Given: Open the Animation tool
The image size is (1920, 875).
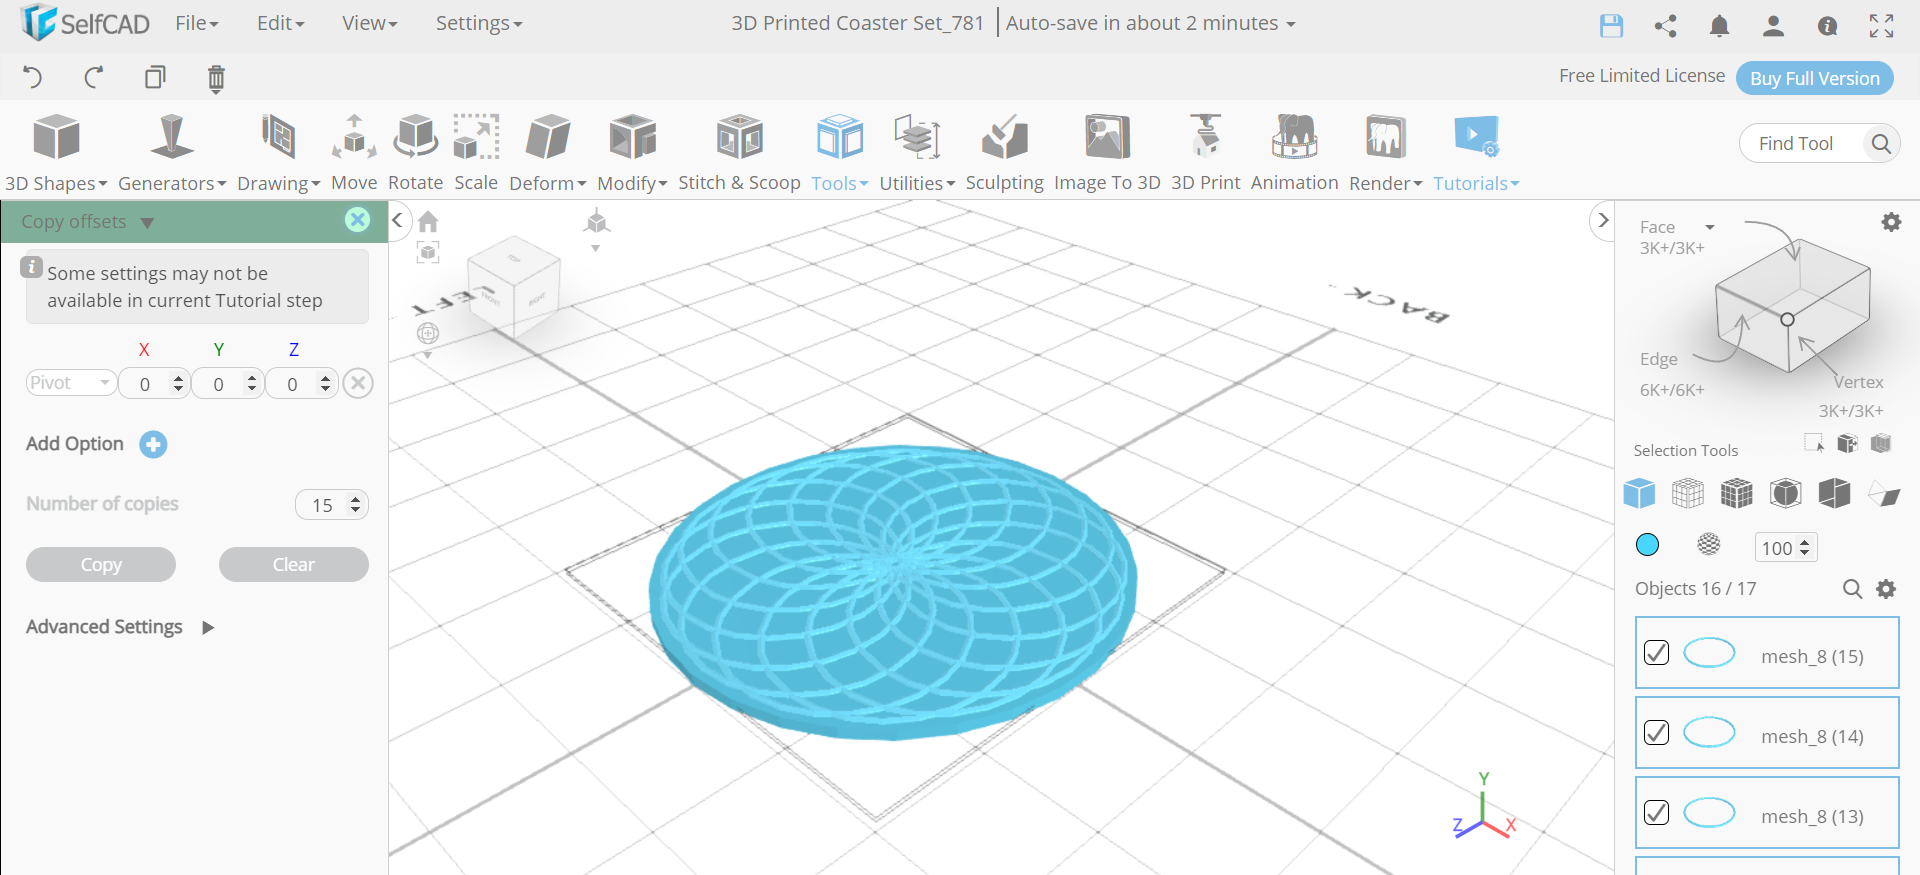Looking at the screenshot, I should (1294, 153).
